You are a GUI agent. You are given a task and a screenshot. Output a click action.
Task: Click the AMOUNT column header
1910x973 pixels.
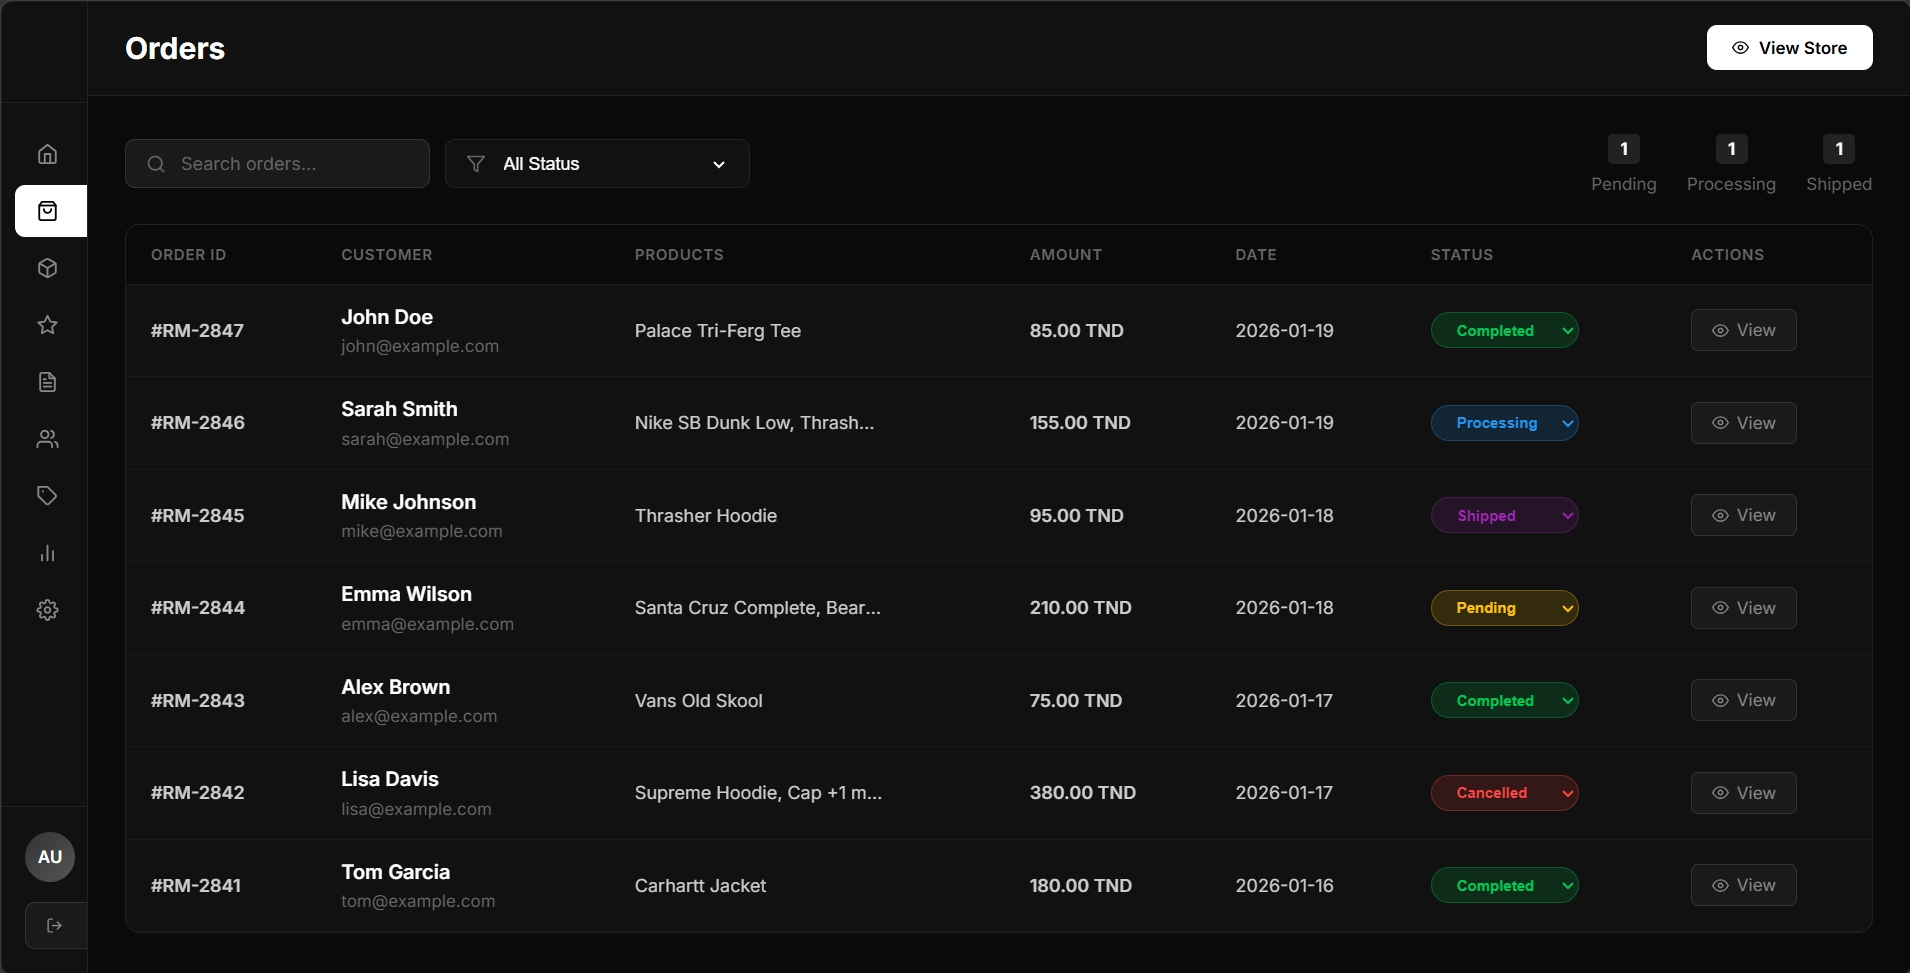(x=1066, y=255)
